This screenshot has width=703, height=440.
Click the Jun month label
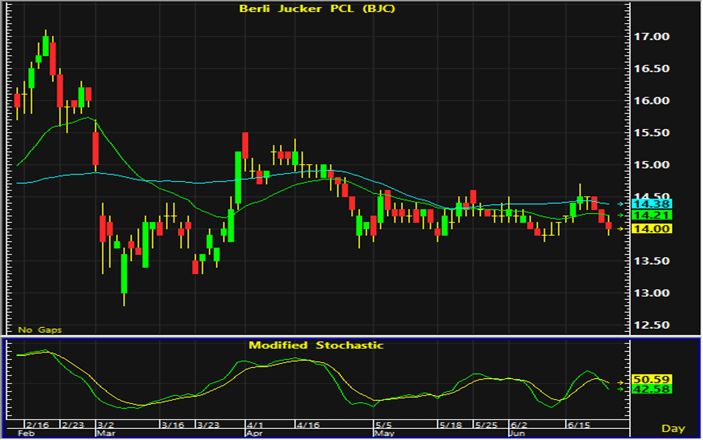(517, 433)
